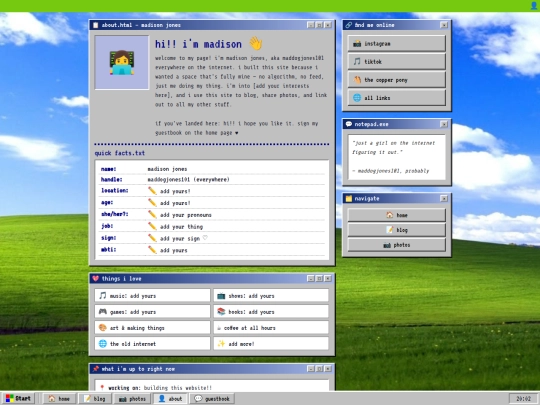Click the heart icon in things i love title
This screenshot has height=405, width=540.
[x=96, y=278]
